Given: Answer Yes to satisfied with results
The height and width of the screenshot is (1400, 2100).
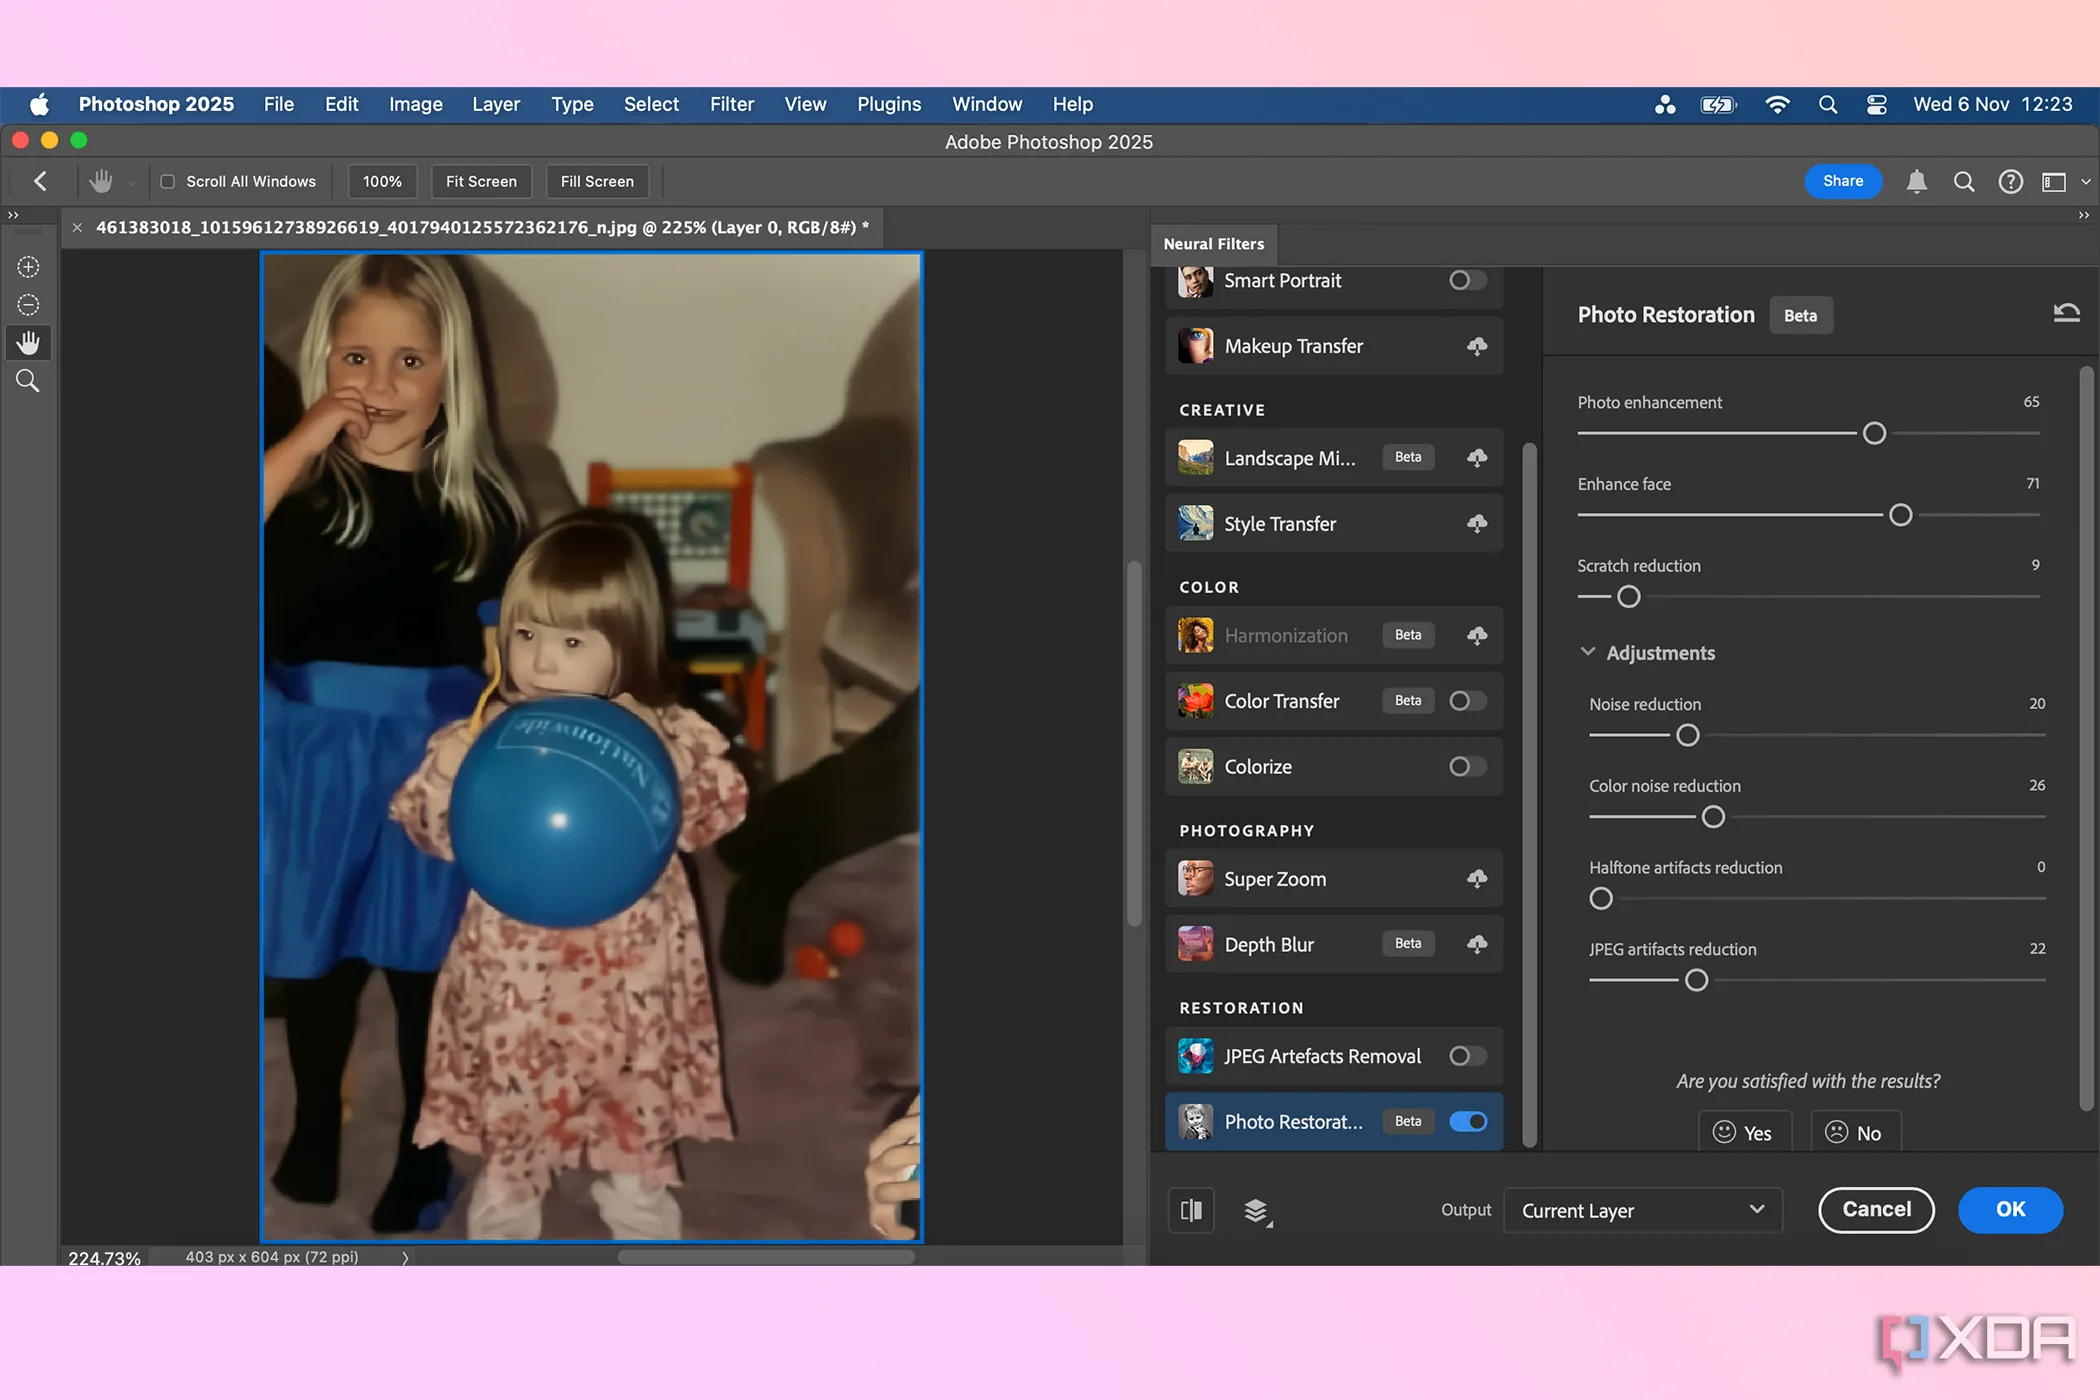Looking at the screenshot, I should click(x=1744, y=1132).
